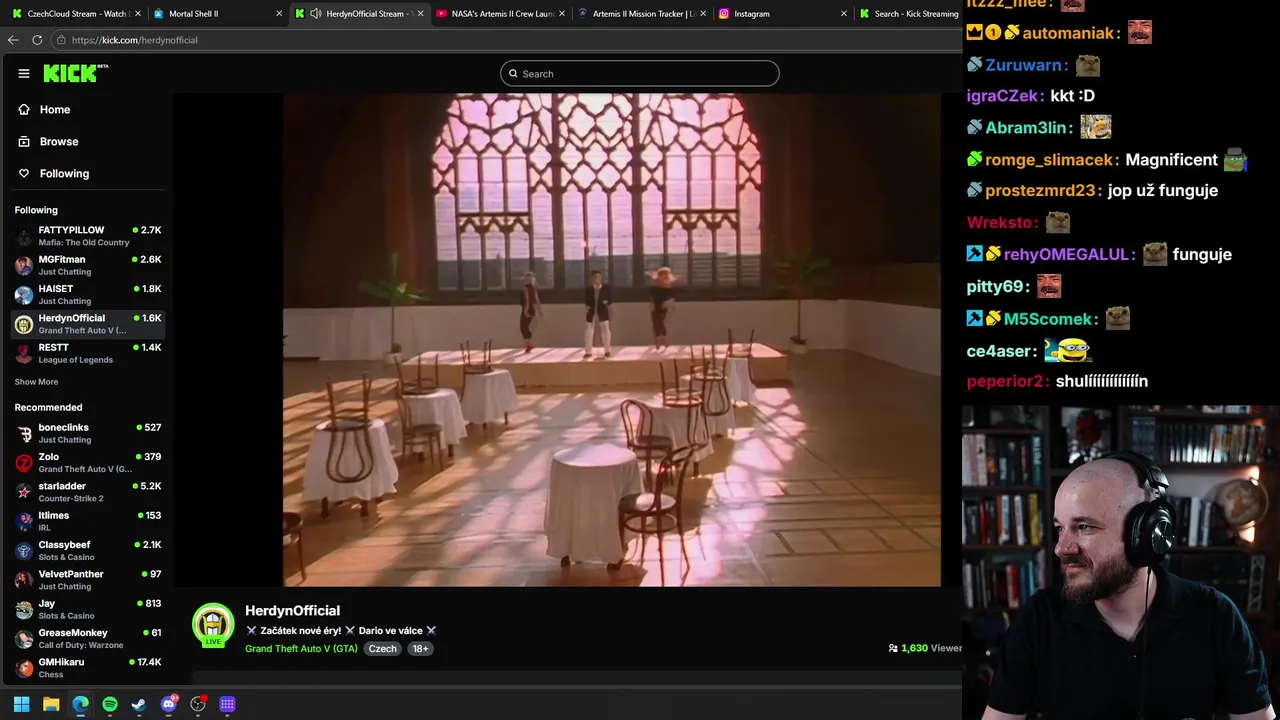Open starladder Counter-Strike 2 channel

pos(88,492)
